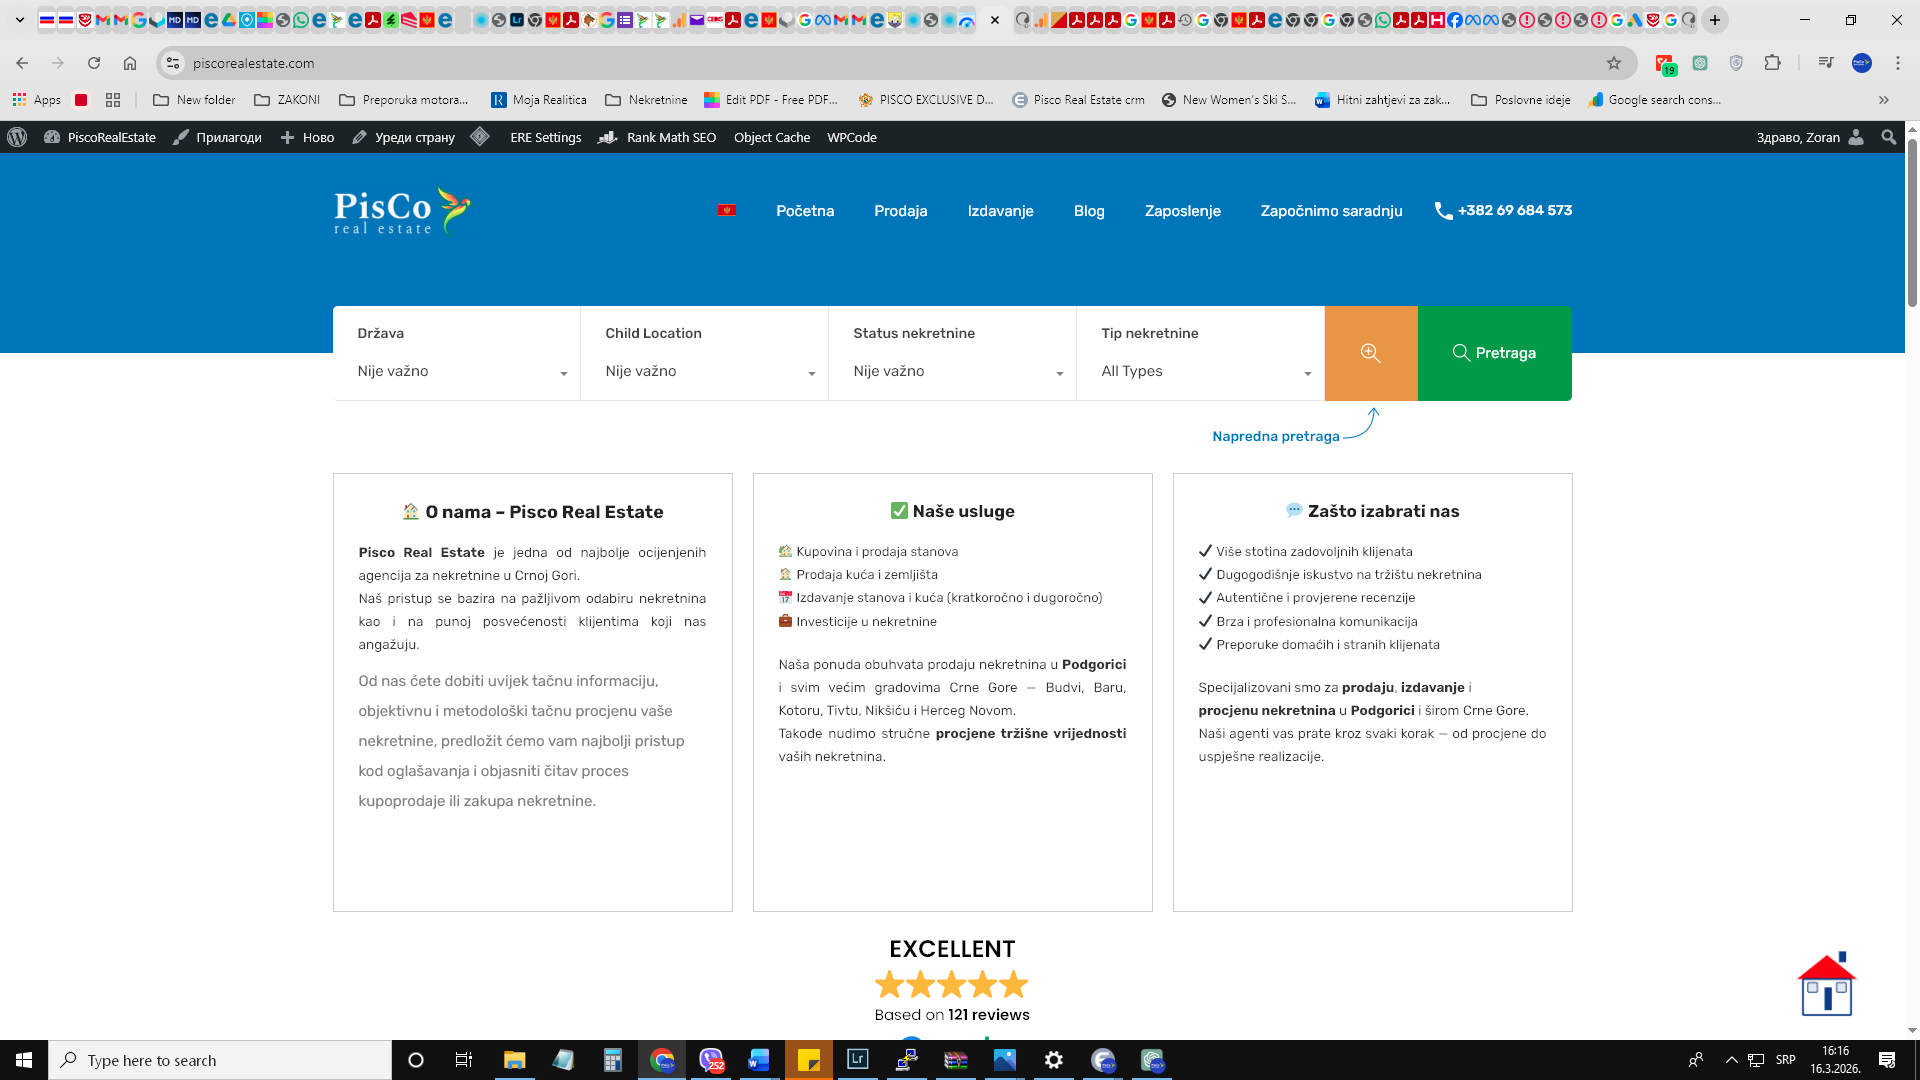Open Tip nekretnine All Types dropdown
The height and width of the screenshot is (1080, 1920).
[1201, 371]
